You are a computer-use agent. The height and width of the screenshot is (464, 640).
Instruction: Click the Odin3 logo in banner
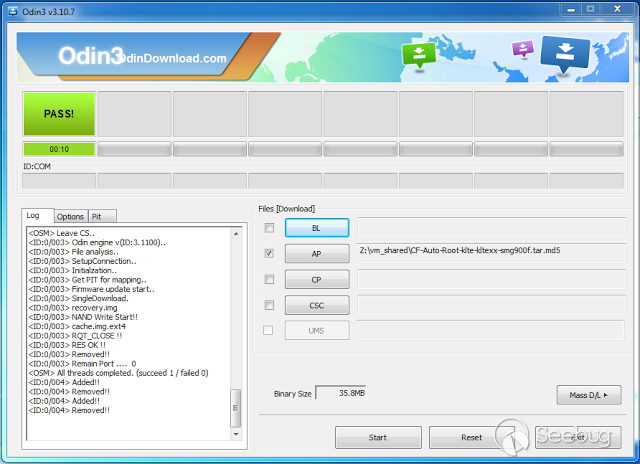click(x=91, y=56)
